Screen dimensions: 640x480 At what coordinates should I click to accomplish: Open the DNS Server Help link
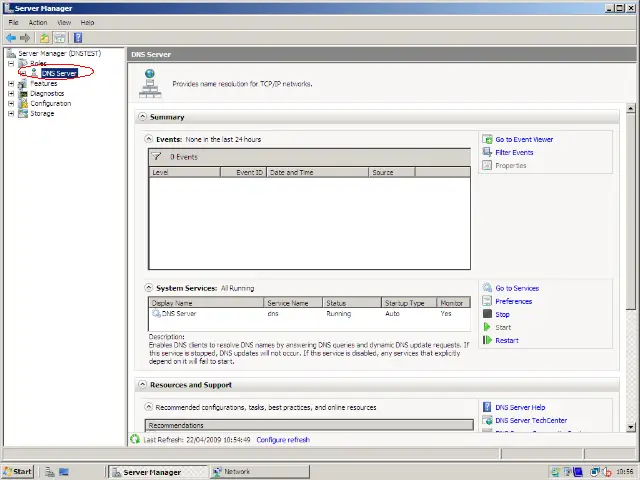click(x=520, y=407)
